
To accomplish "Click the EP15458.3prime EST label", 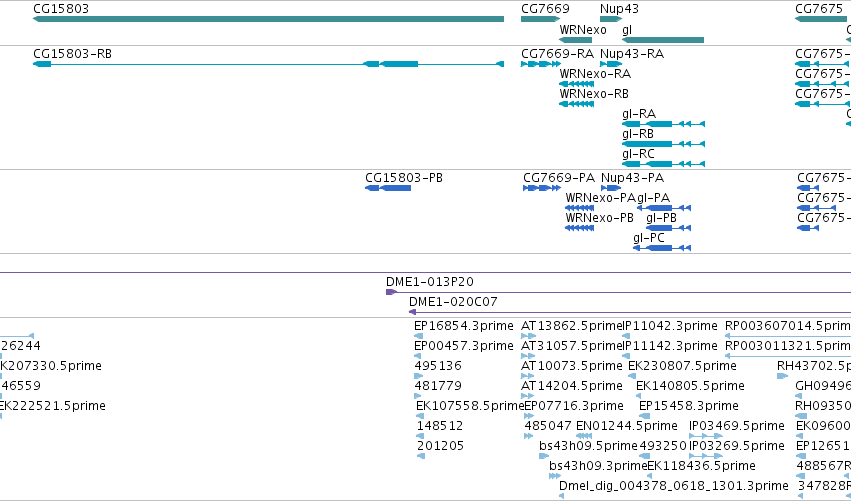I will [x=689, y=406].
